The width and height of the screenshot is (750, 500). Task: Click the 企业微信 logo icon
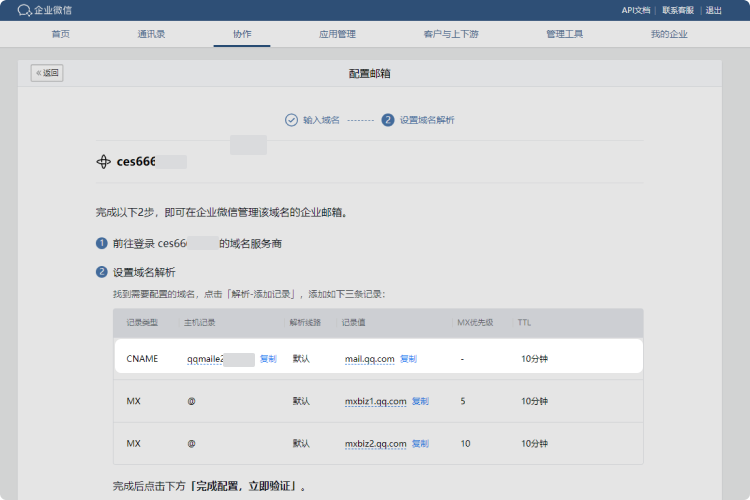(24, 10)
